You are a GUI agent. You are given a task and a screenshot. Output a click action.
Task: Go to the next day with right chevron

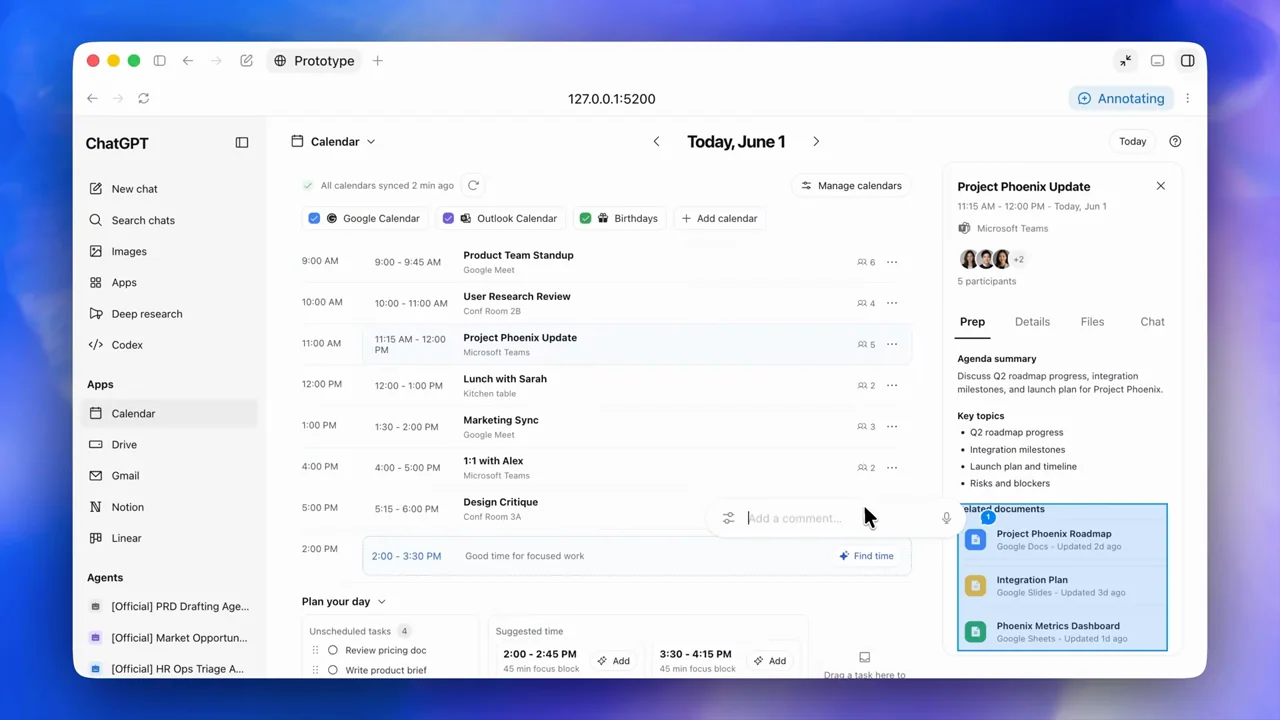coord(816,142)
